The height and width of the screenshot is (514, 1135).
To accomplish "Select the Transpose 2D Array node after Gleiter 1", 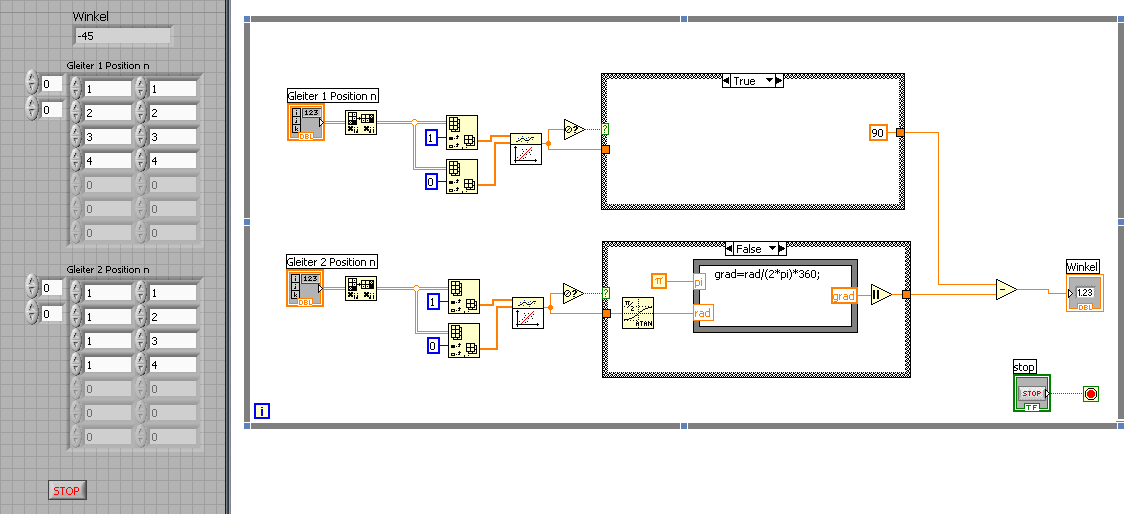I will (x=360, y=122).
